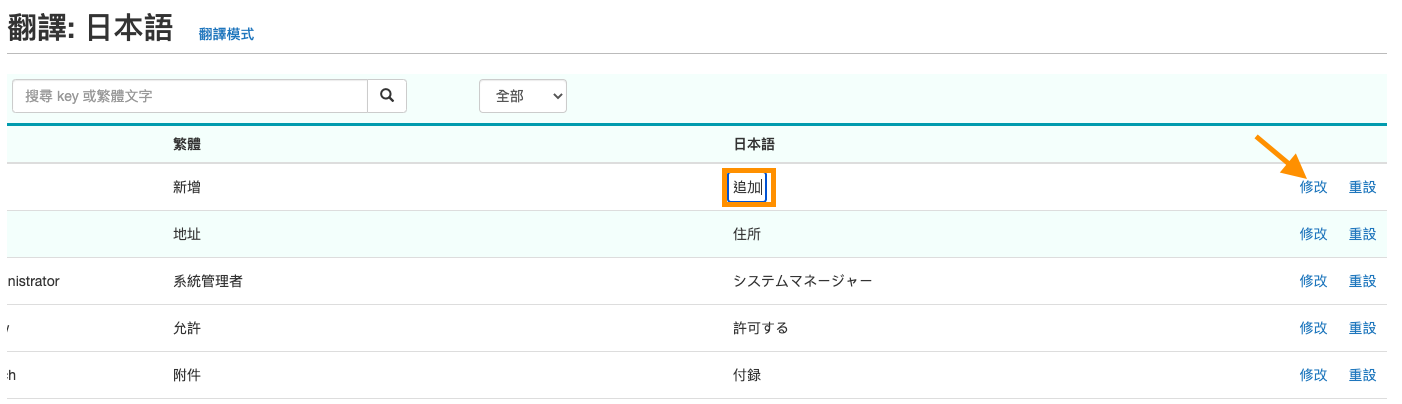Viewport: 1402px width, 404px height.
Task: Click the 追加 translation input box
Action: tap(747, 187)
